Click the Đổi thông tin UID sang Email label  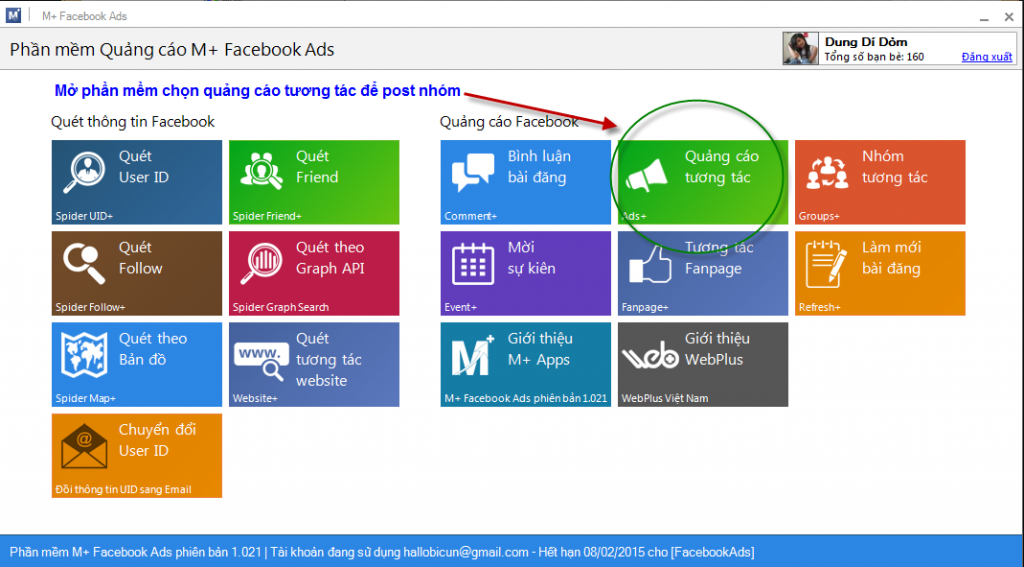pyautogui.click(x=123, y=489)
